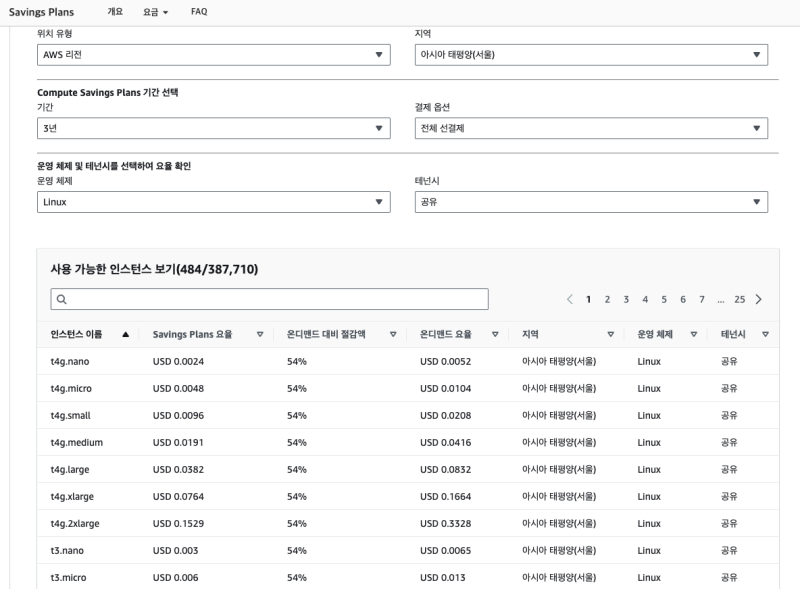Click the instance search input field

[x=270, y=299]
